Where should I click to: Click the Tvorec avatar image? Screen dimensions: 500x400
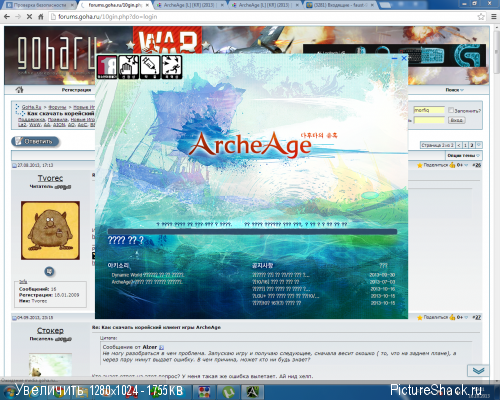point(50,230)
